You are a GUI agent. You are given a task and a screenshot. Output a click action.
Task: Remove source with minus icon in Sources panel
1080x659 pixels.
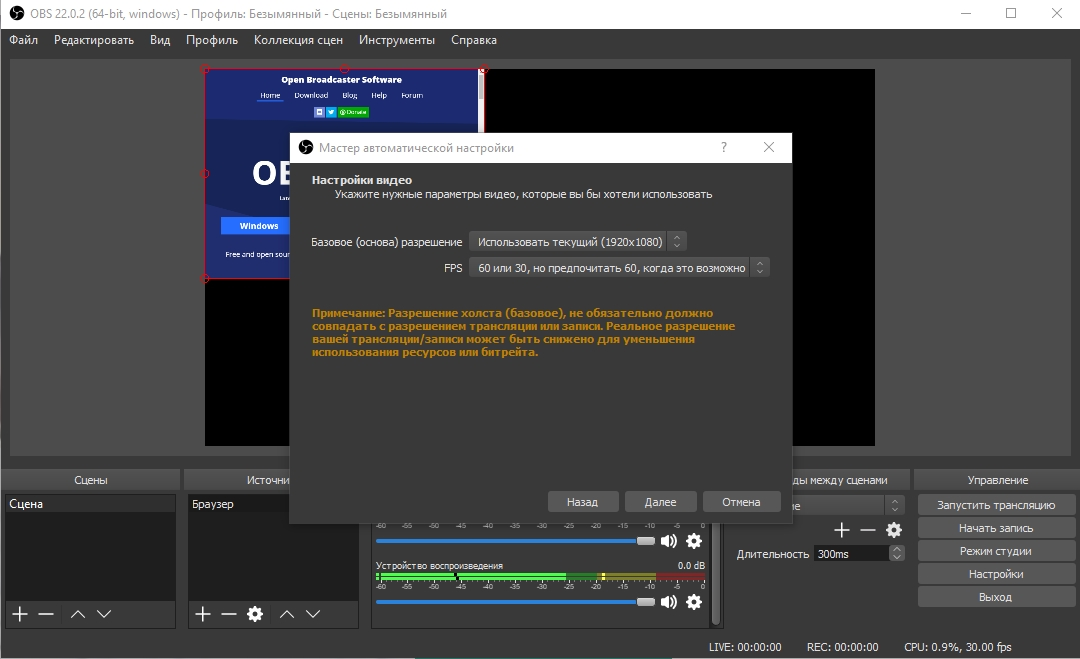(x=229, y=614)
